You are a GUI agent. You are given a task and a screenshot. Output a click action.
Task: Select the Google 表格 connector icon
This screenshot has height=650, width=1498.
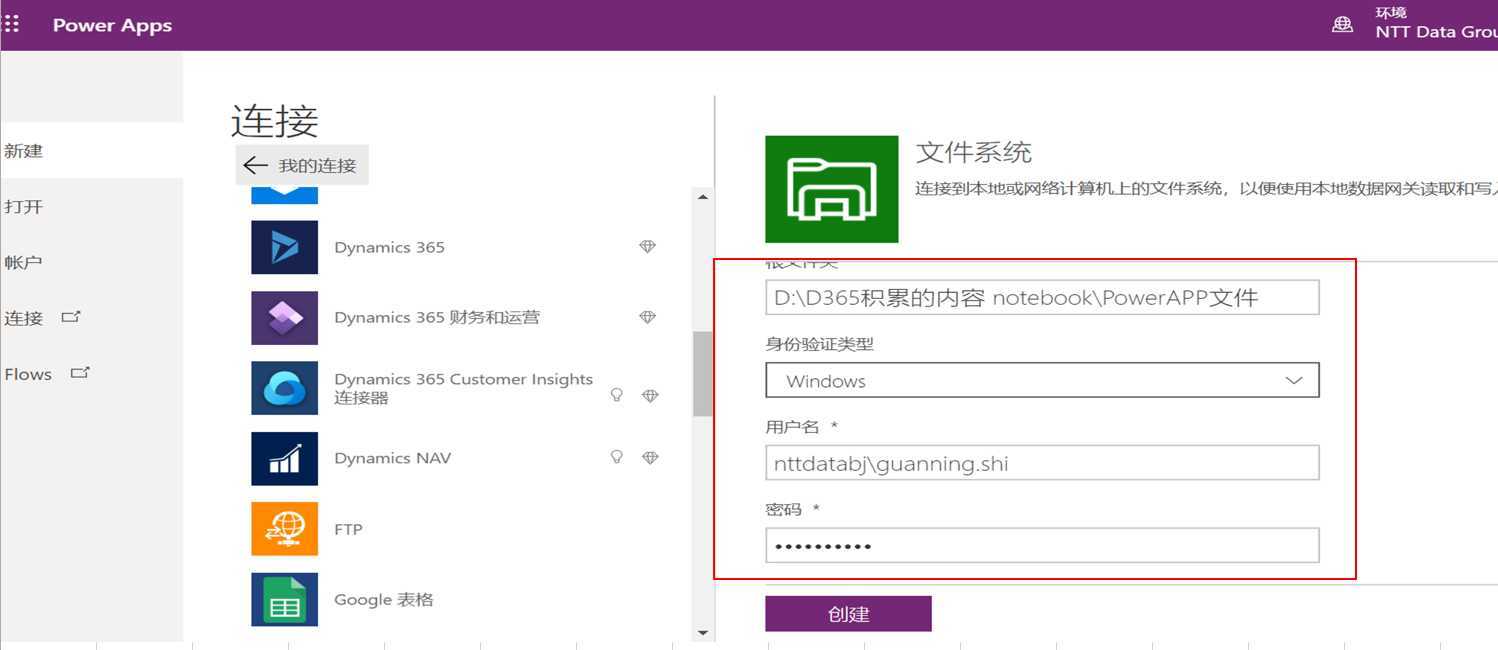[x=284, y=599]
